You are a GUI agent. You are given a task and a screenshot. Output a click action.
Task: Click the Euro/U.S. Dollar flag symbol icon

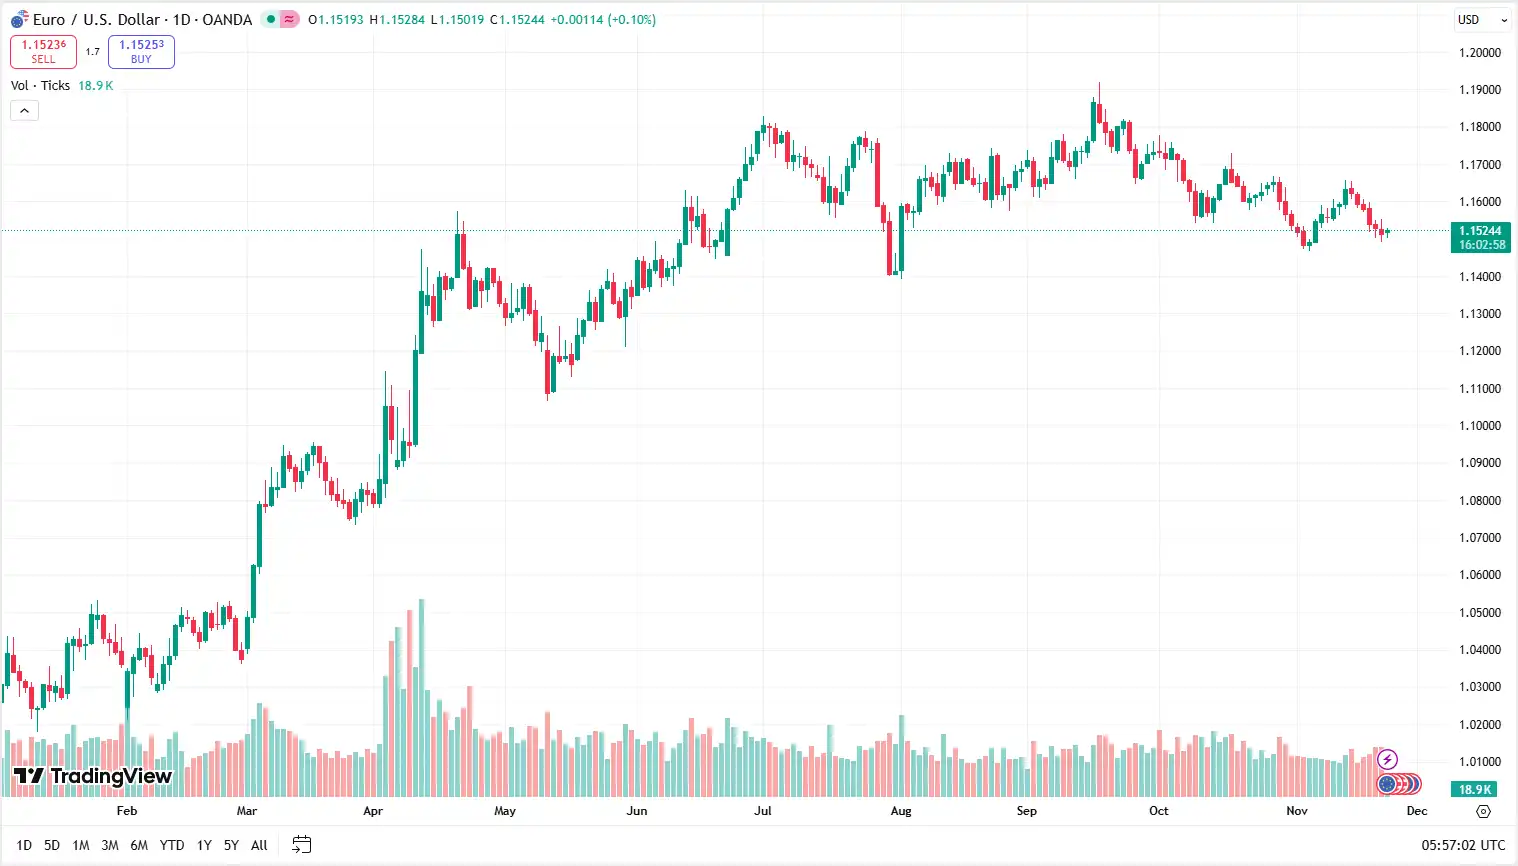point(15,18)
